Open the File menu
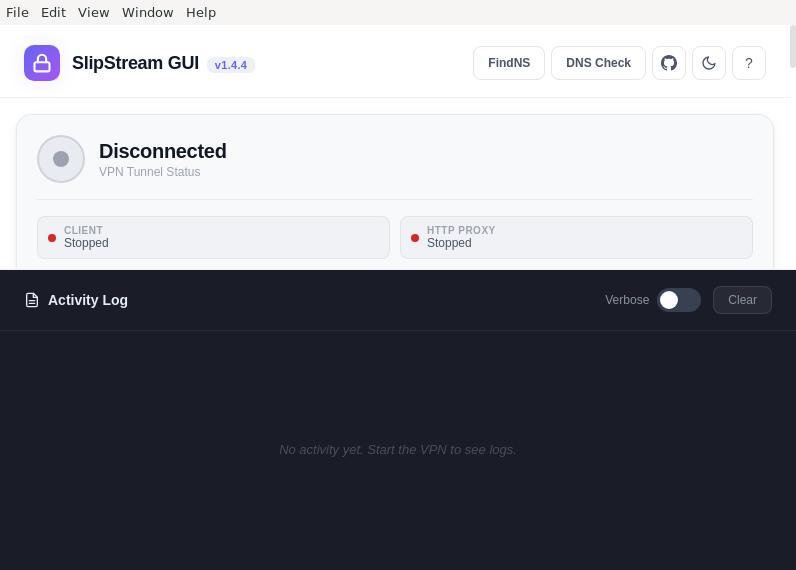The image size is (796, 570). pyautogui.click(x=17, y=12)
